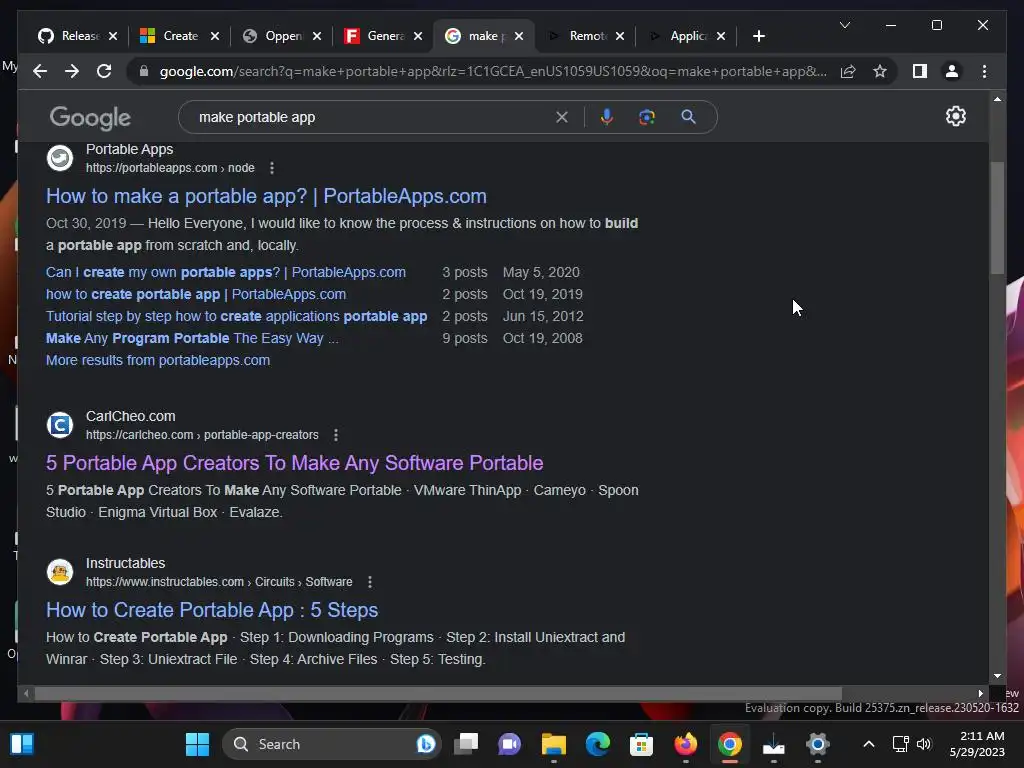
Task: Search by image with Google Lens
Action: (x=647, y=117)
